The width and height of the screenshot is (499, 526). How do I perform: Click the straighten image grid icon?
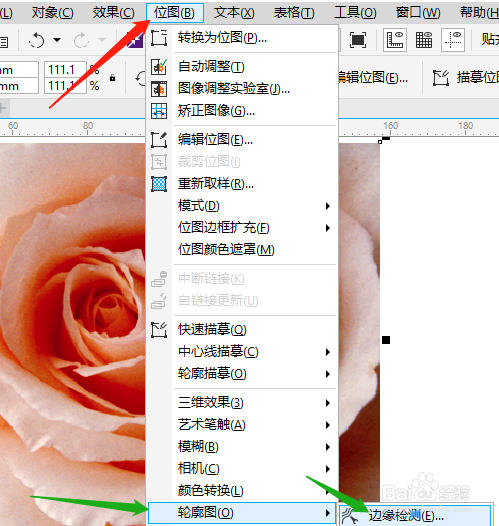pos(159,111)
